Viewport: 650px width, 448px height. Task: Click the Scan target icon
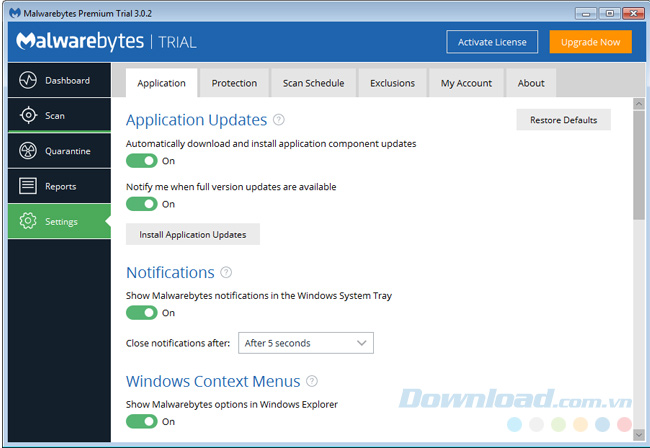pyautogui.click(x=28, y=116)
